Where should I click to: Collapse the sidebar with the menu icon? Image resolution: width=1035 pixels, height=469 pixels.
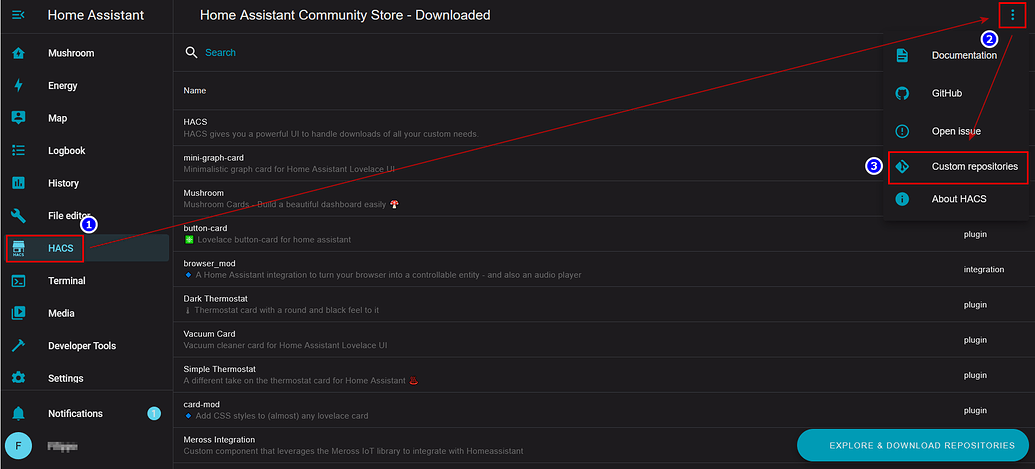(18, 15)
